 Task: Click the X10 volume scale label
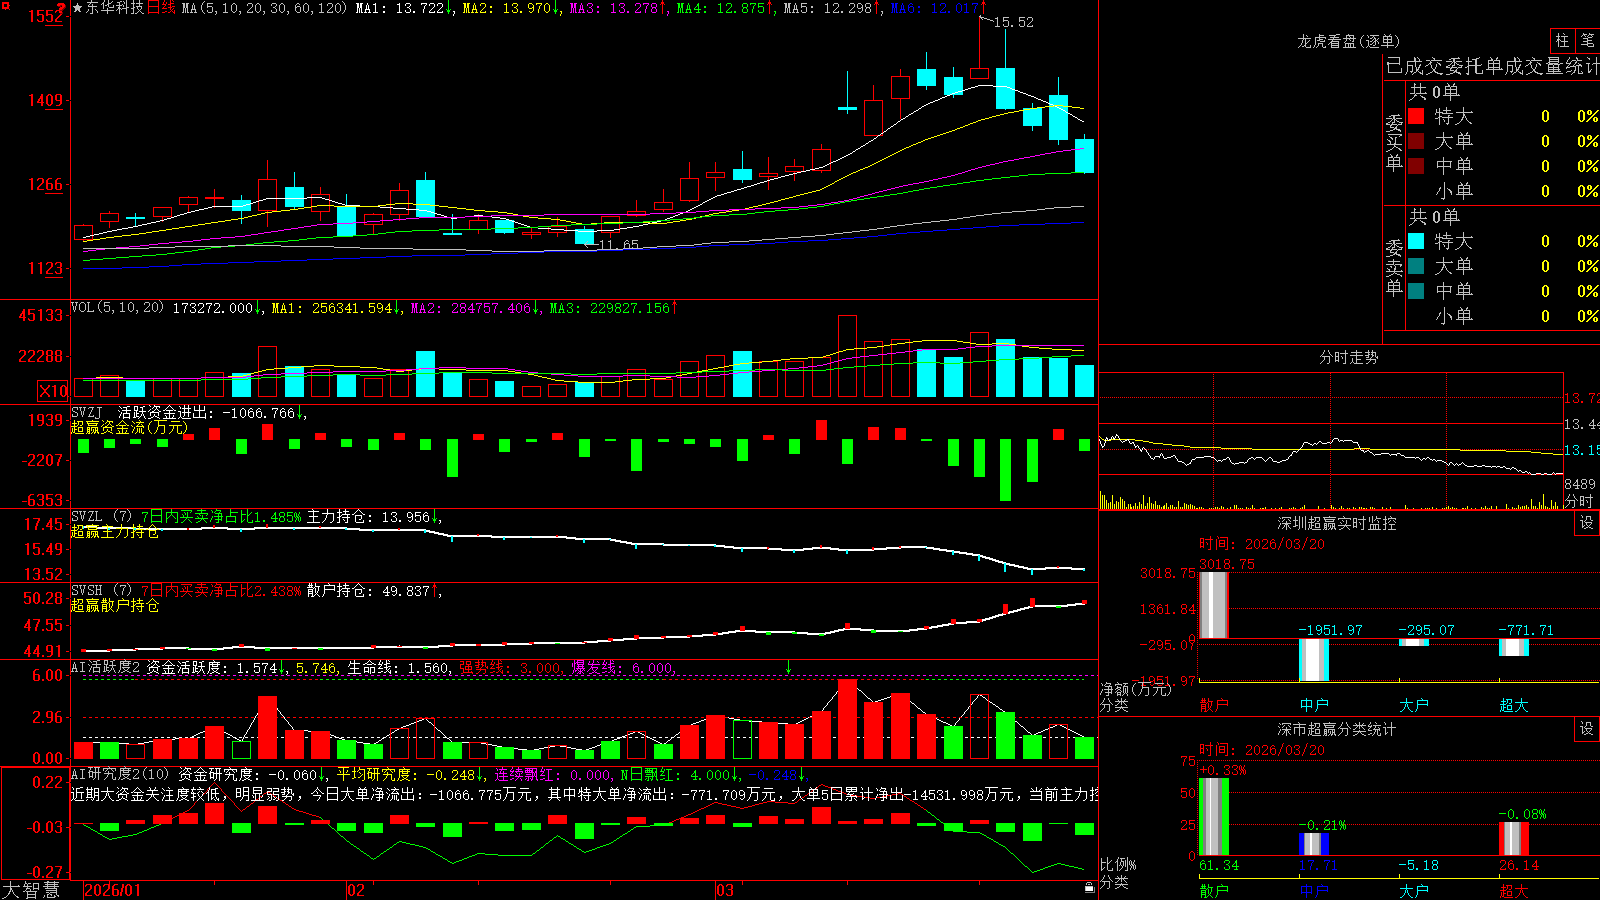53,391
